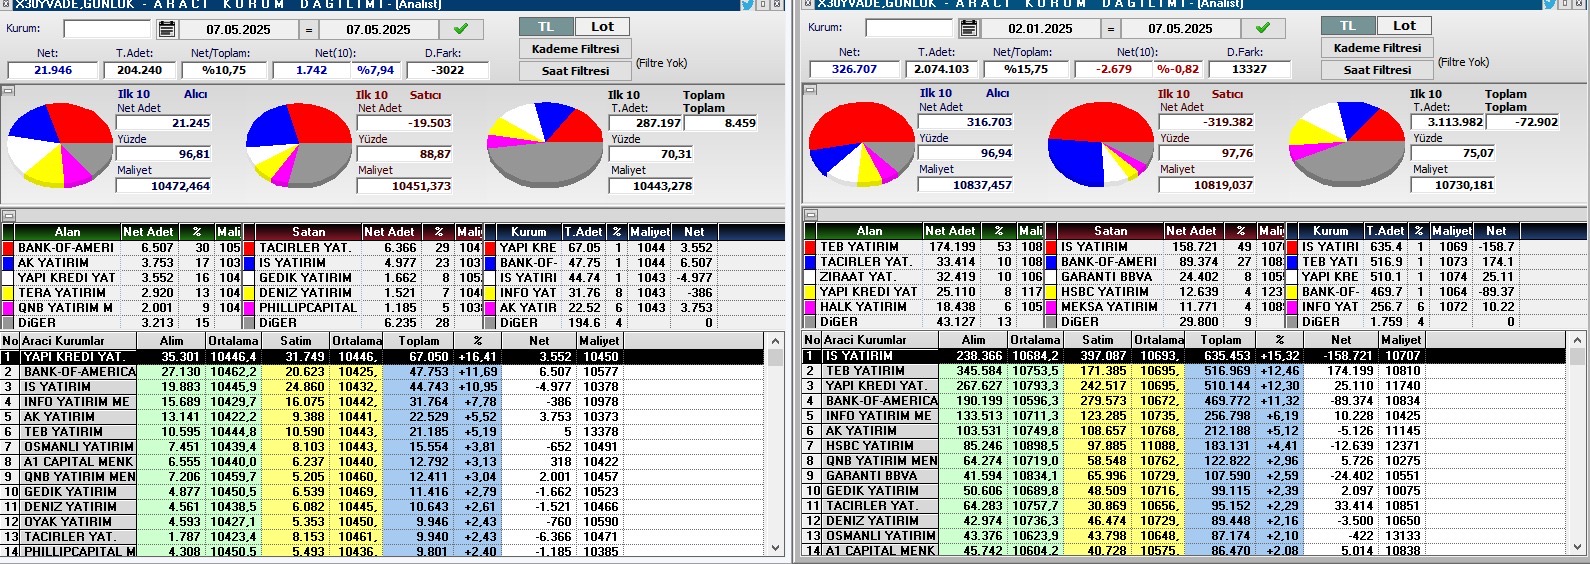The height and width of the screenshot is (564, 1590).
Task: Click the equals sign button in right window
Action: [x=1110, y=29]
